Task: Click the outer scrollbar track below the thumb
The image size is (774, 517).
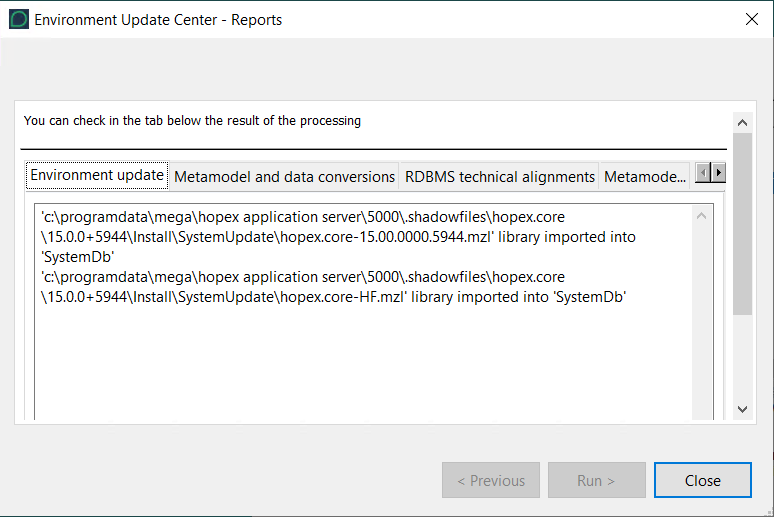Action: [x=742, y=360]
